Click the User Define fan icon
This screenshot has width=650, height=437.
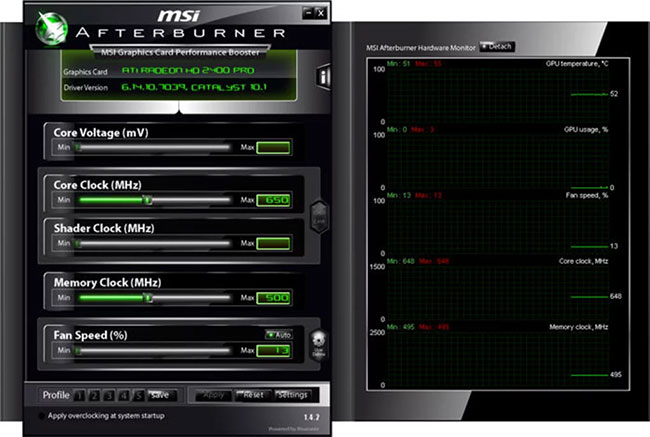click(318, 345)
